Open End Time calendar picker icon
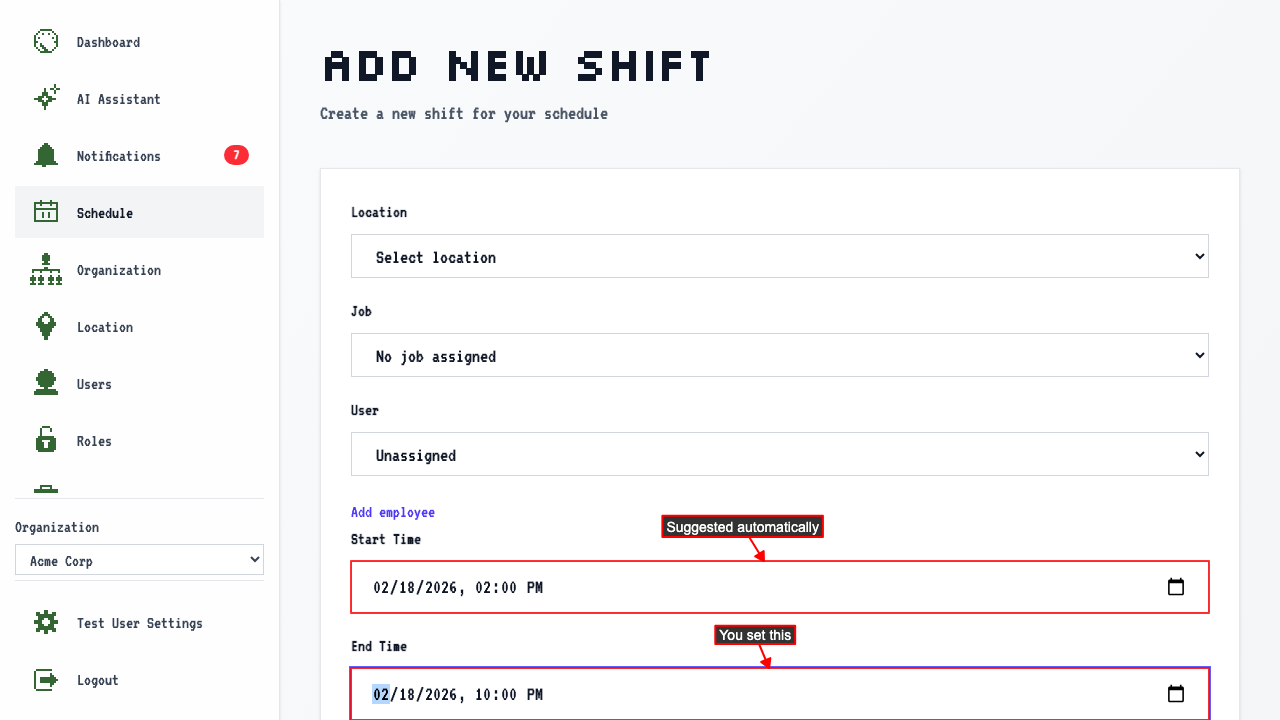Viewport: 1280px width, 720px height. coord(1176,694)
